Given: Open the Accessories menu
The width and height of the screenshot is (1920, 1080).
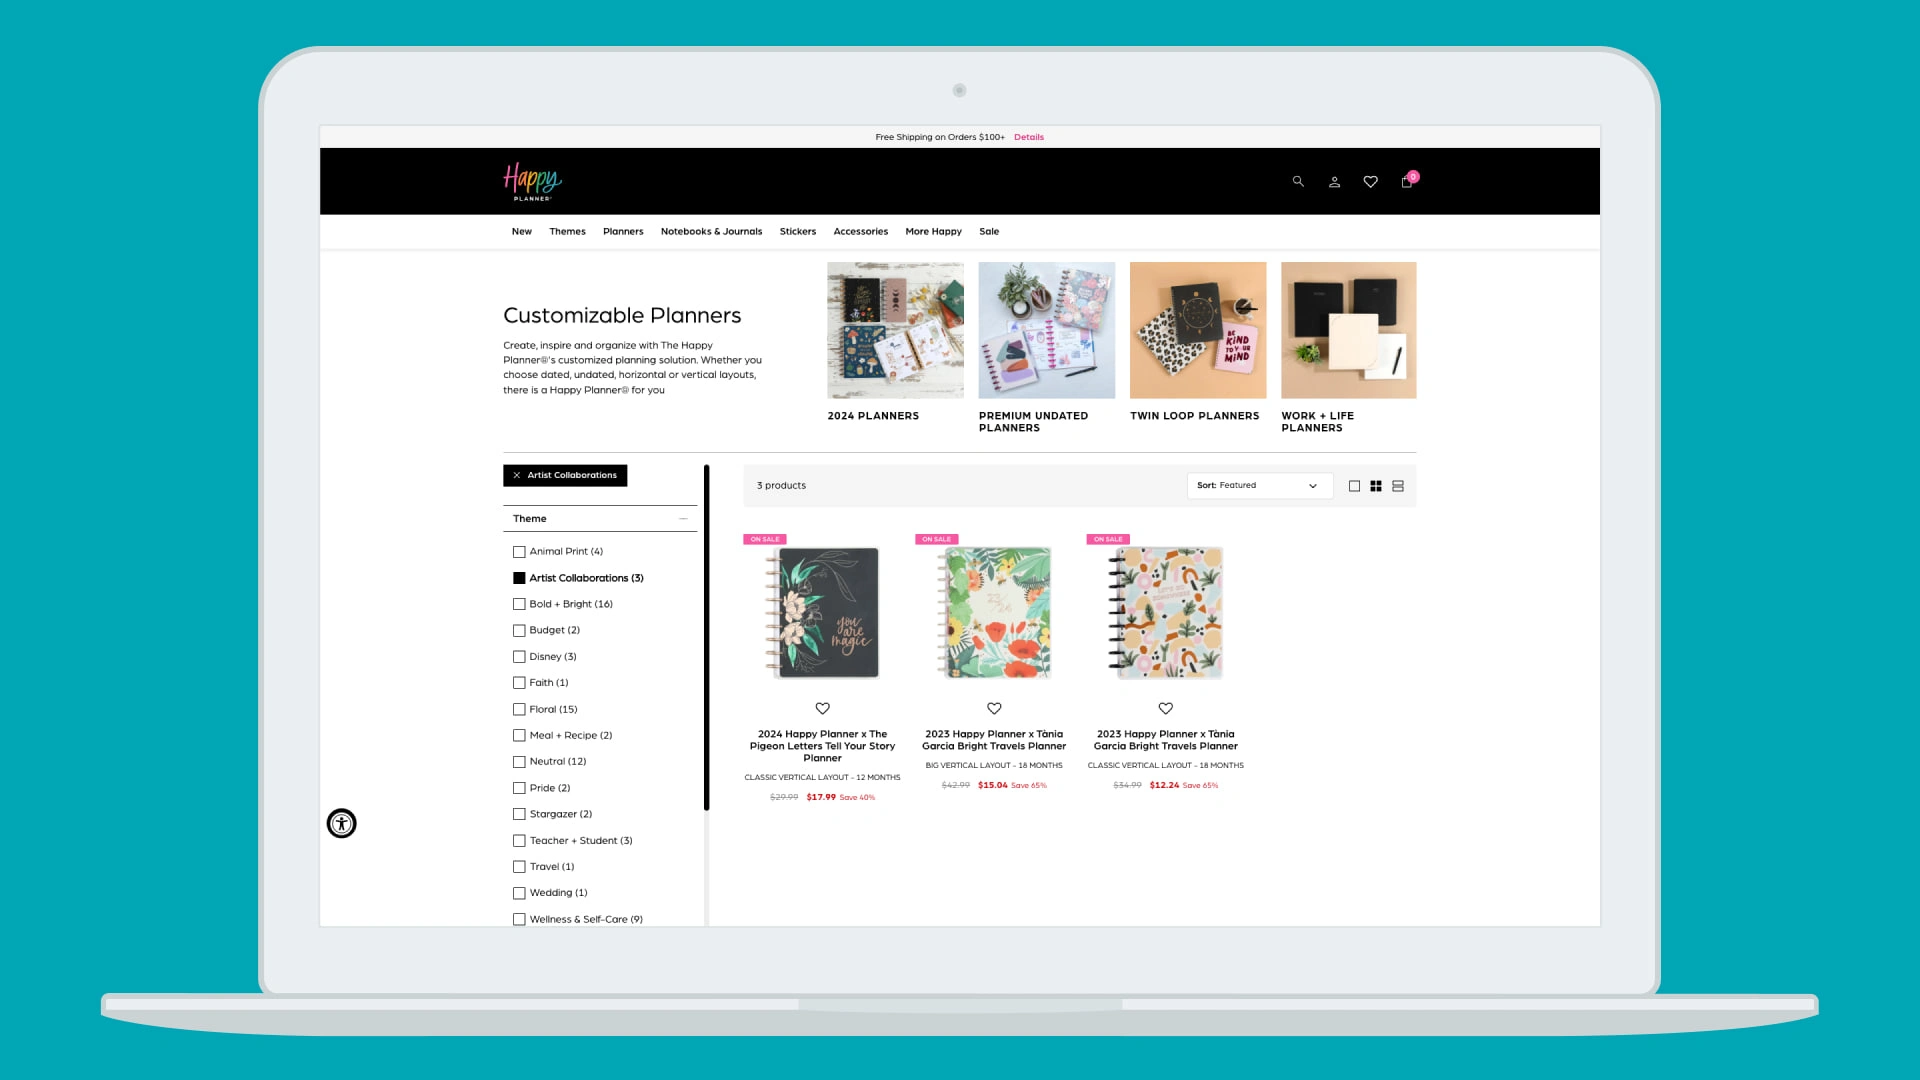Looking at the screenshot, I should coord(861,231).
